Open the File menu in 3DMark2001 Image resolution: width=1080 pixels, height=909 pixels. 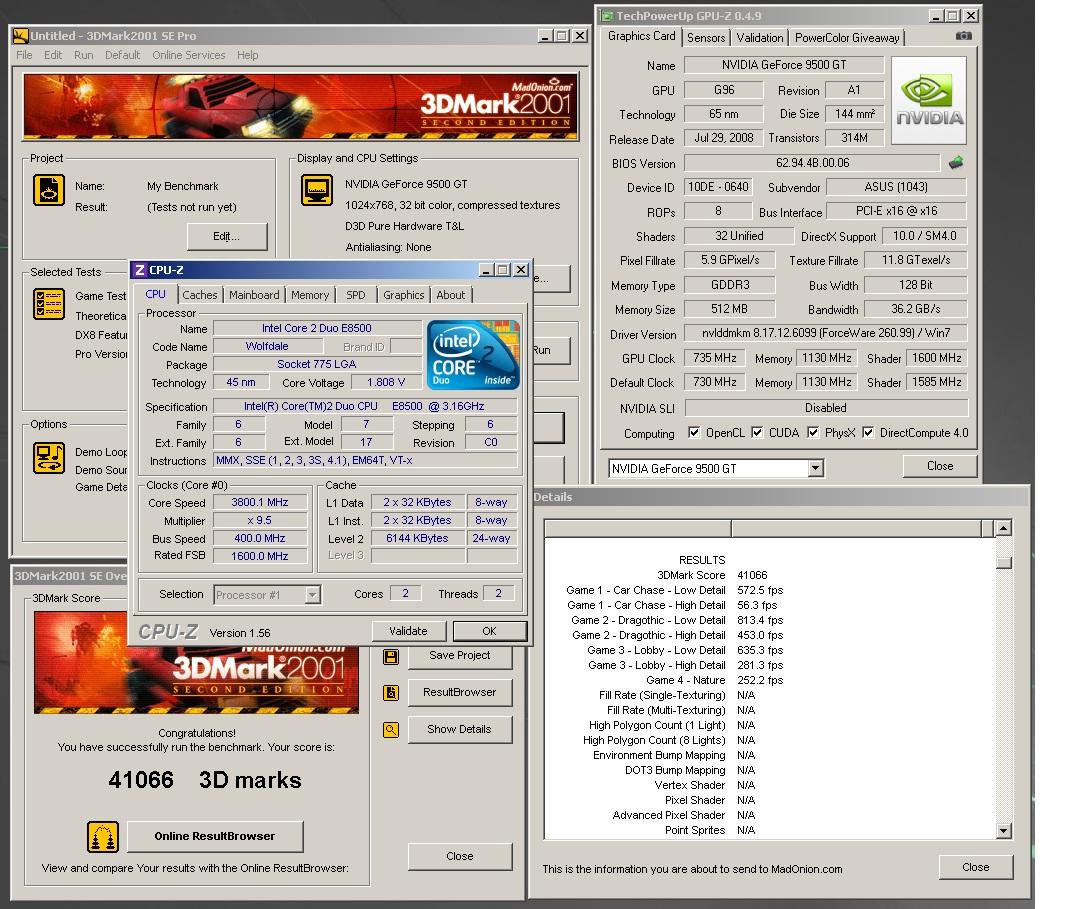24,55
